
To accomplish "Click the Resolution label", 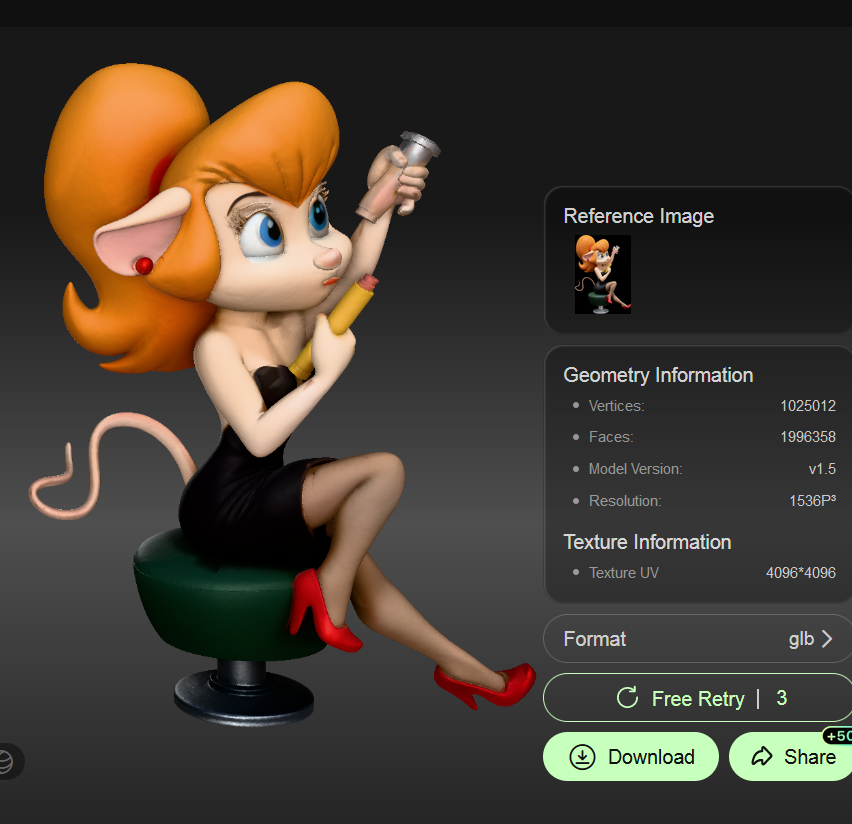I will pos(625,501).
